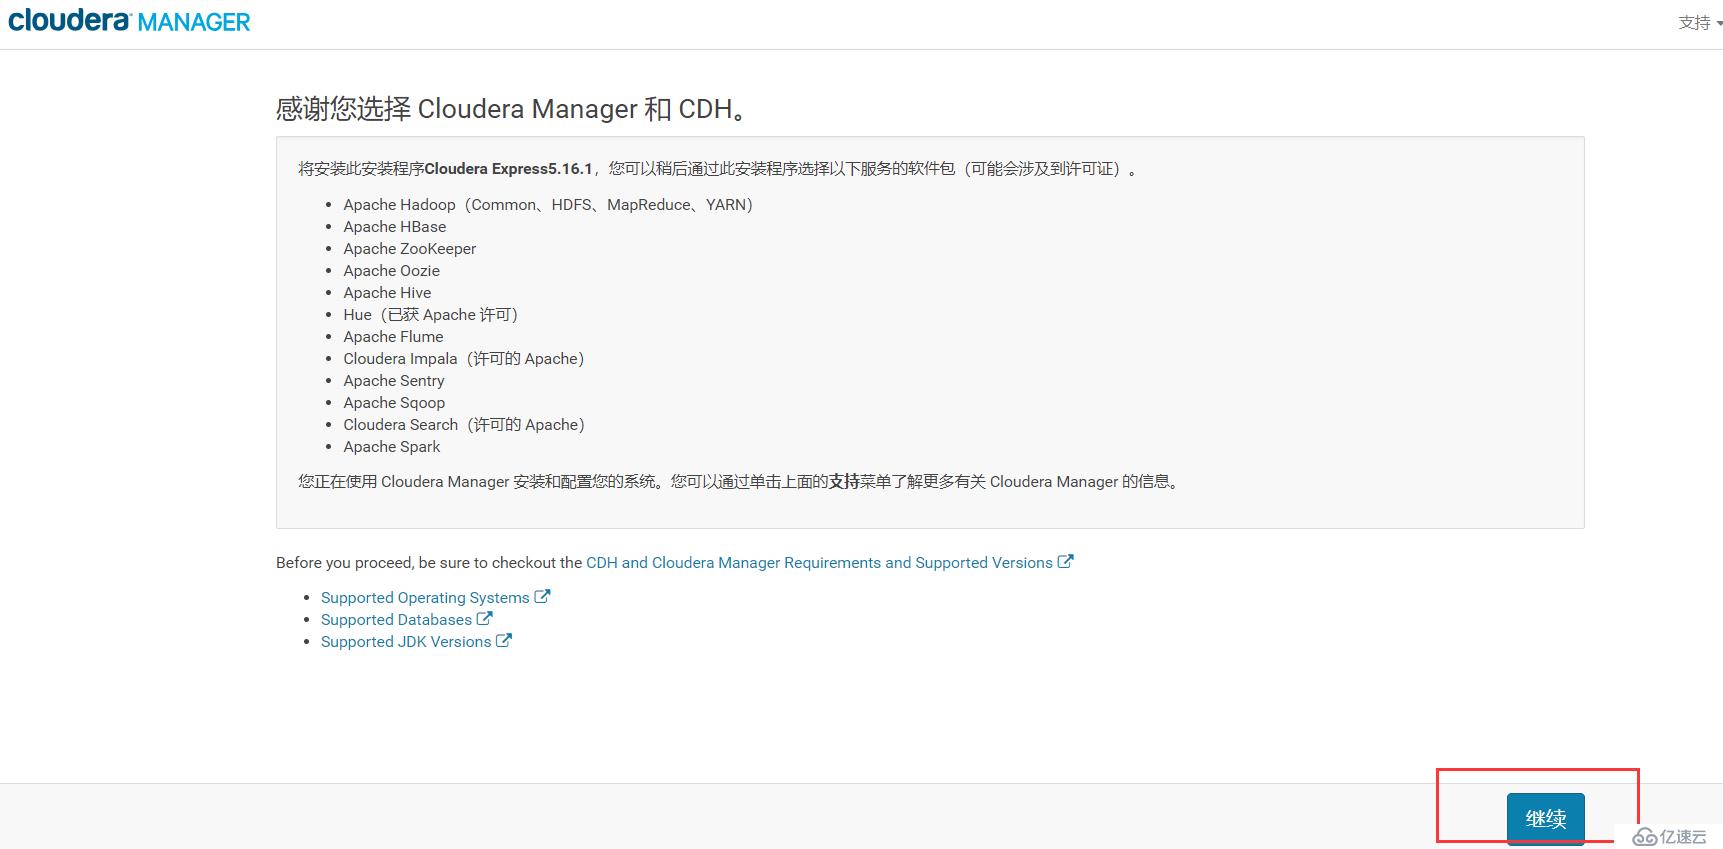This screenshot has width=1723, height=849.
Task: Select the Apache Flume list entry
Action: tap(394, 337)
